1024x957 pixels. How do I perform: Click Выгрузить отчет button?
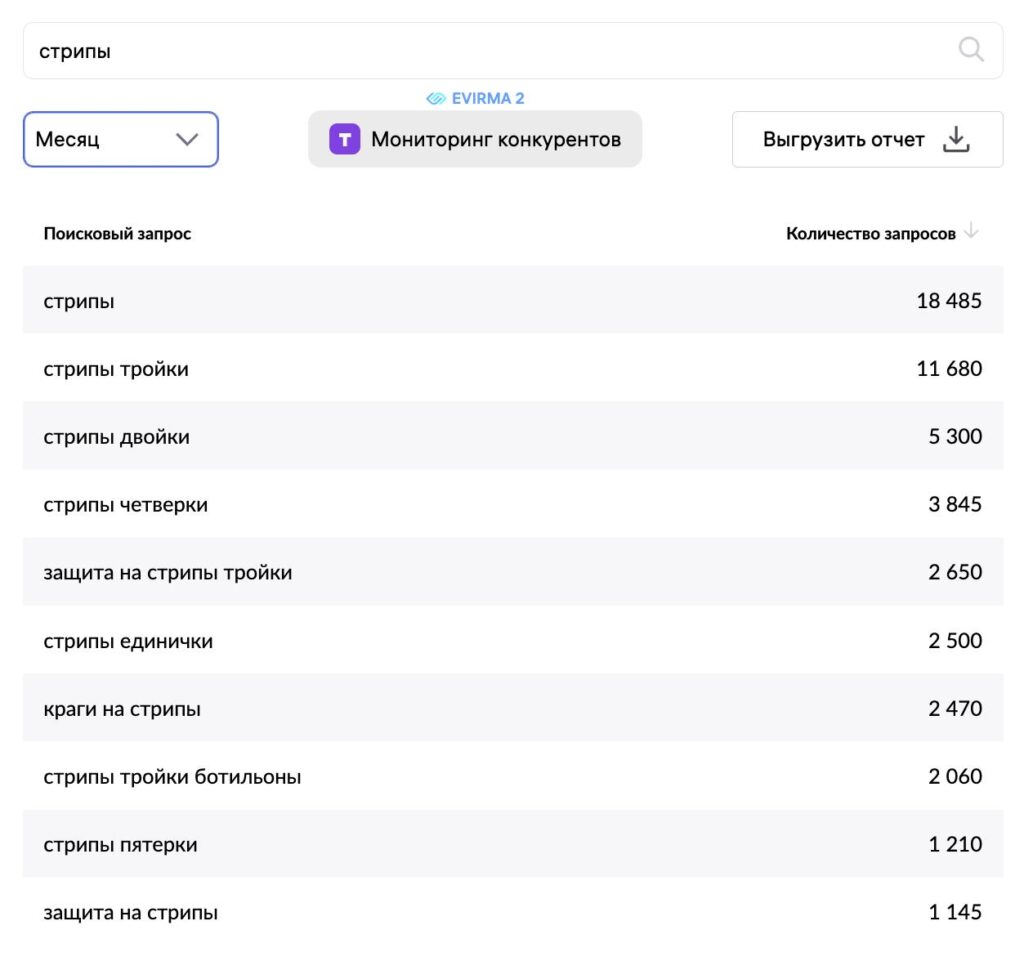867,139
